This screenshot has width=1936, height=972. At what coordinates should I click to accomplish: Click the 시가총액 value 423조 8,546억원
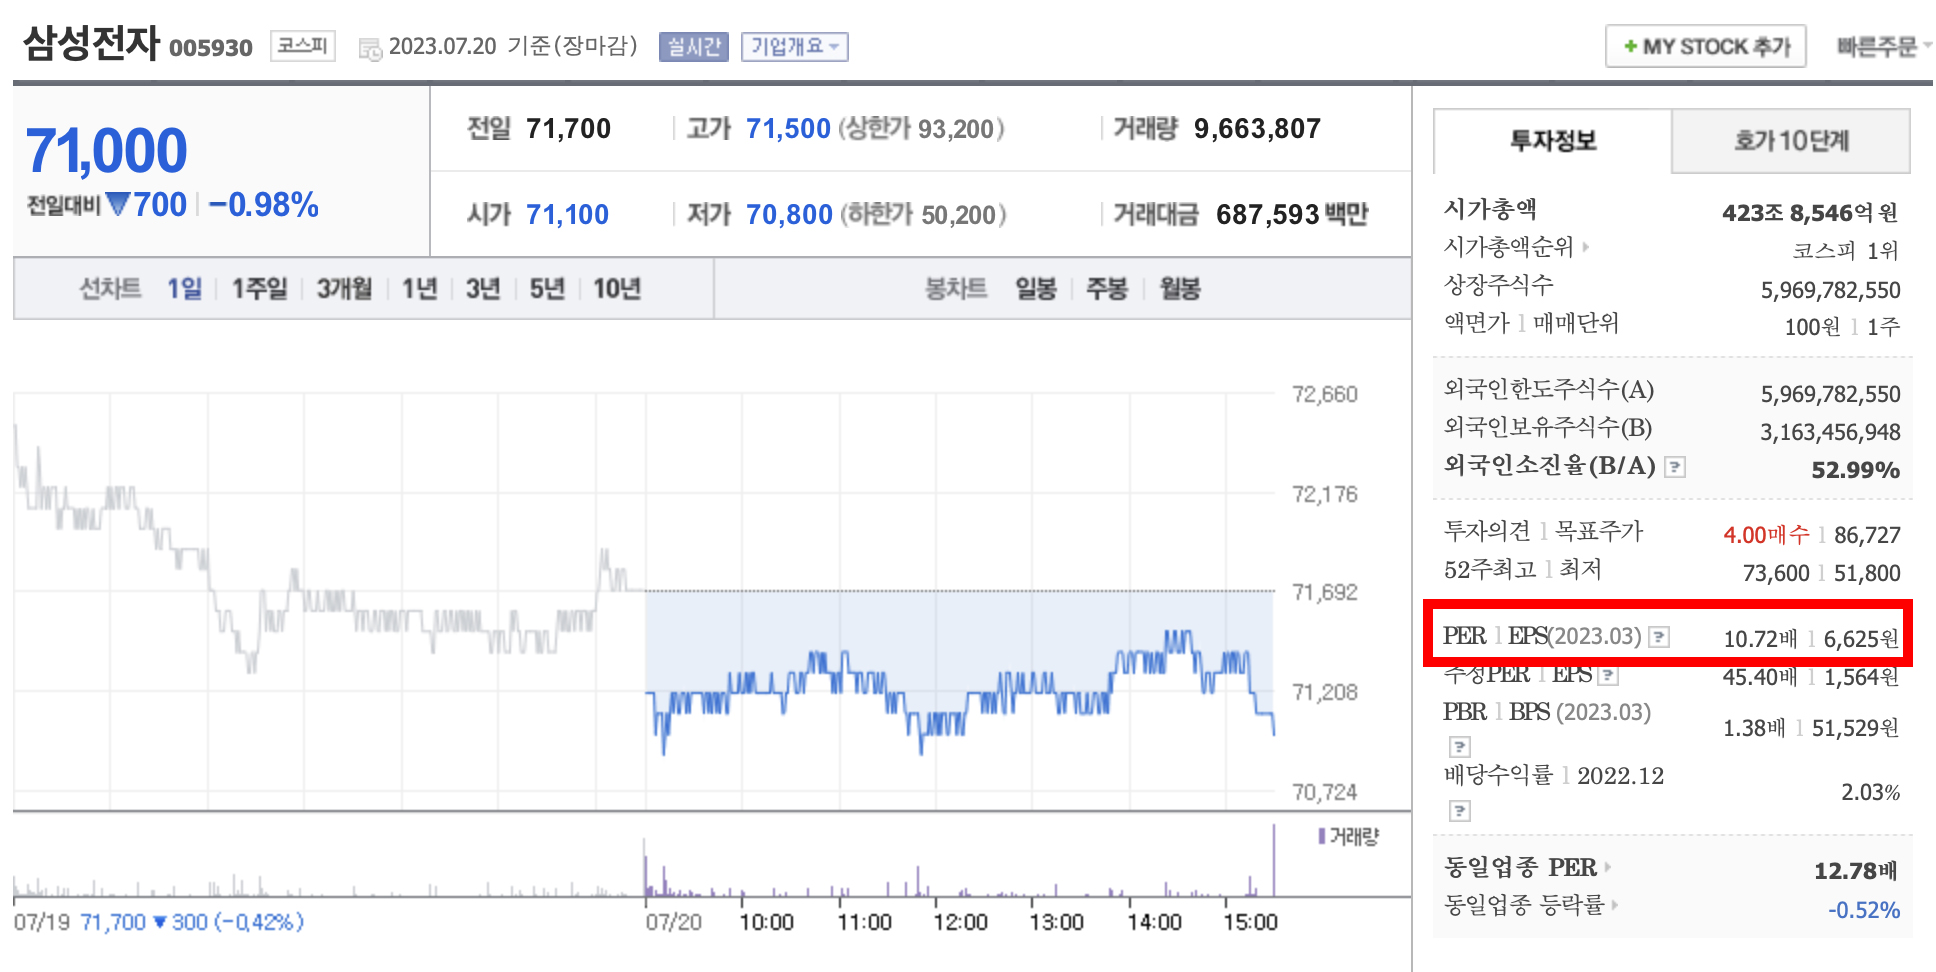(1809, 213)
